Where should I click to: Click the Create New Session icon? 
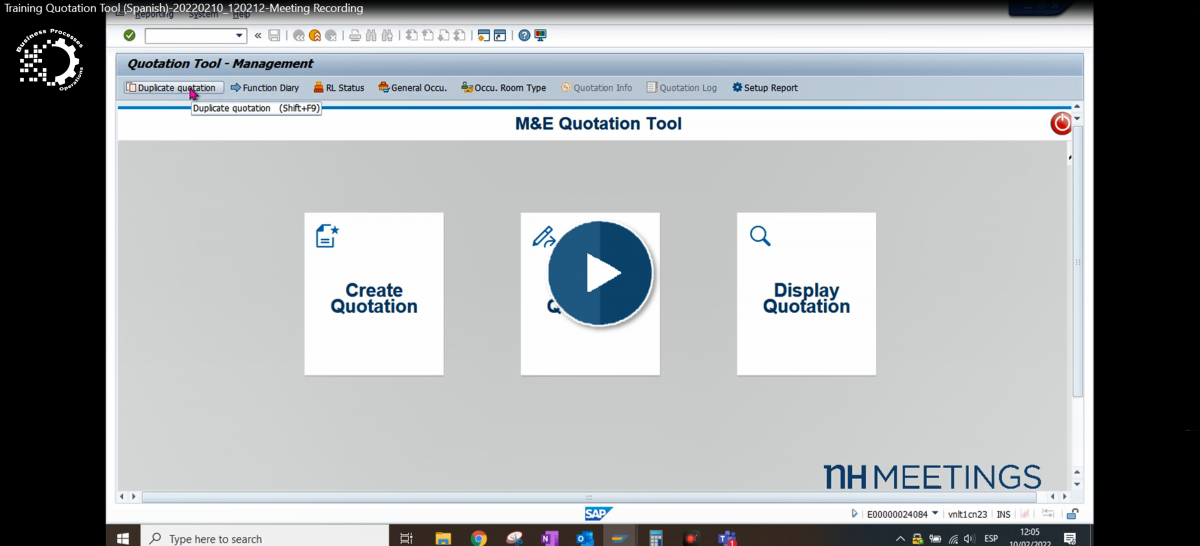(x=484, y=36)
